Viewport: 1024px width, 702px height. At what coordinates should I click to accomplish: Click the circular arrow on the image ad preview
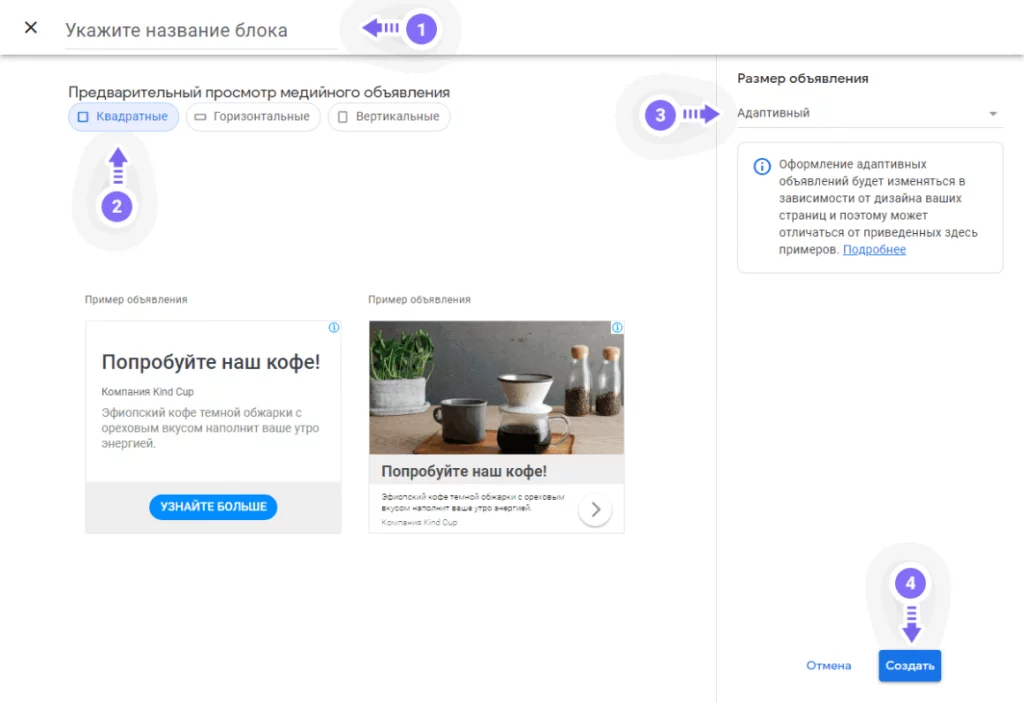pyautogui.click(x=595, y=509)
